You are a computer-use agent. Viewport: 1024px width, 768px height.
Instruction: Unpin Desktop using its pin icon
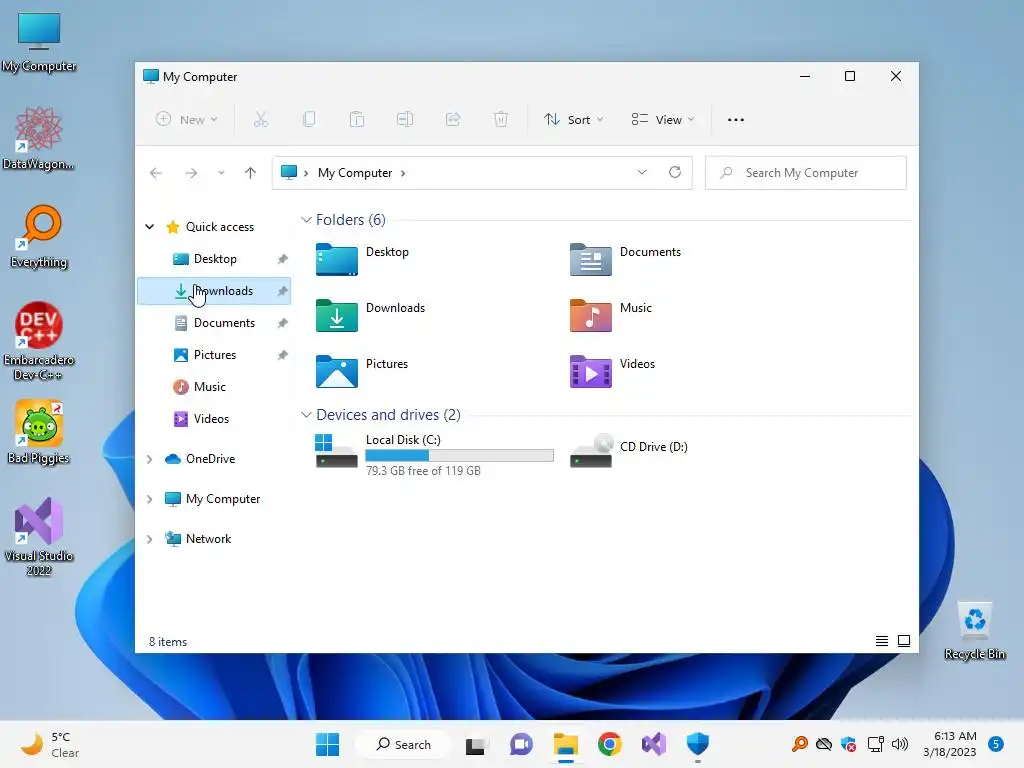[x=283, y=259]
